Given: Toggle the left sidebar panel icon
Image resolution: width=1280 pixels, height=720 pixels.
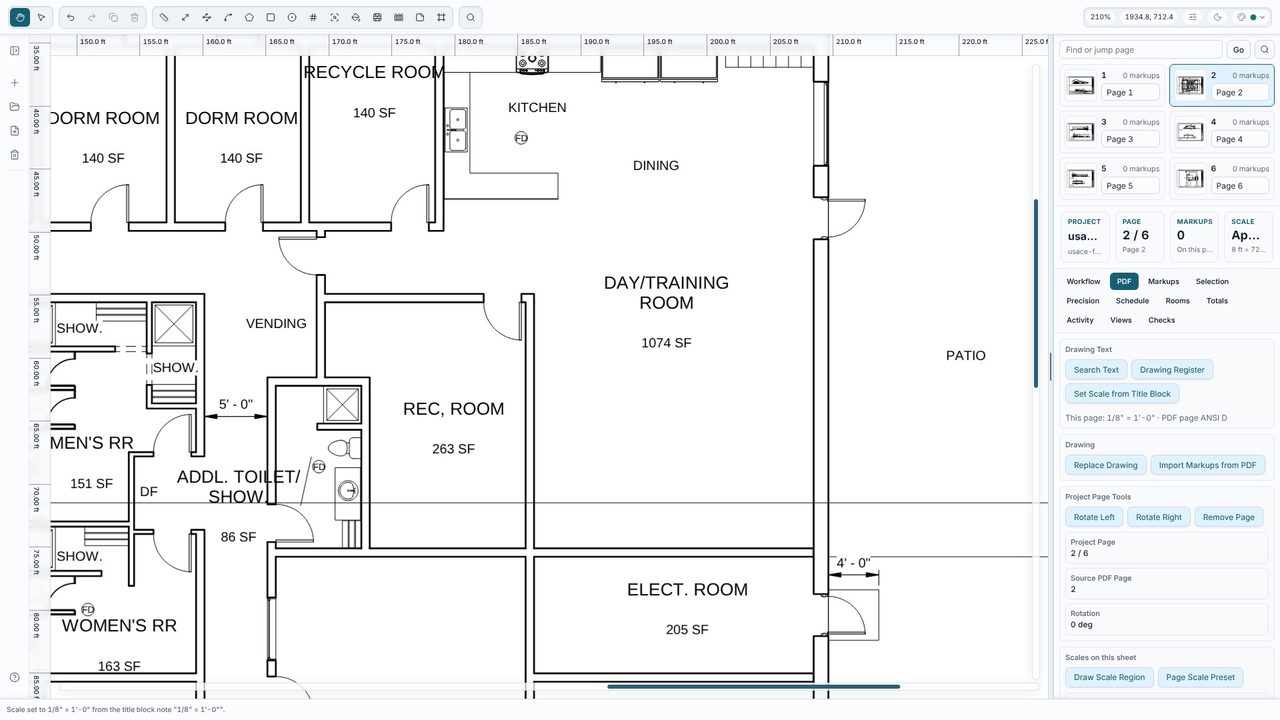Looking at the screenshot, I should pos(15,51).
